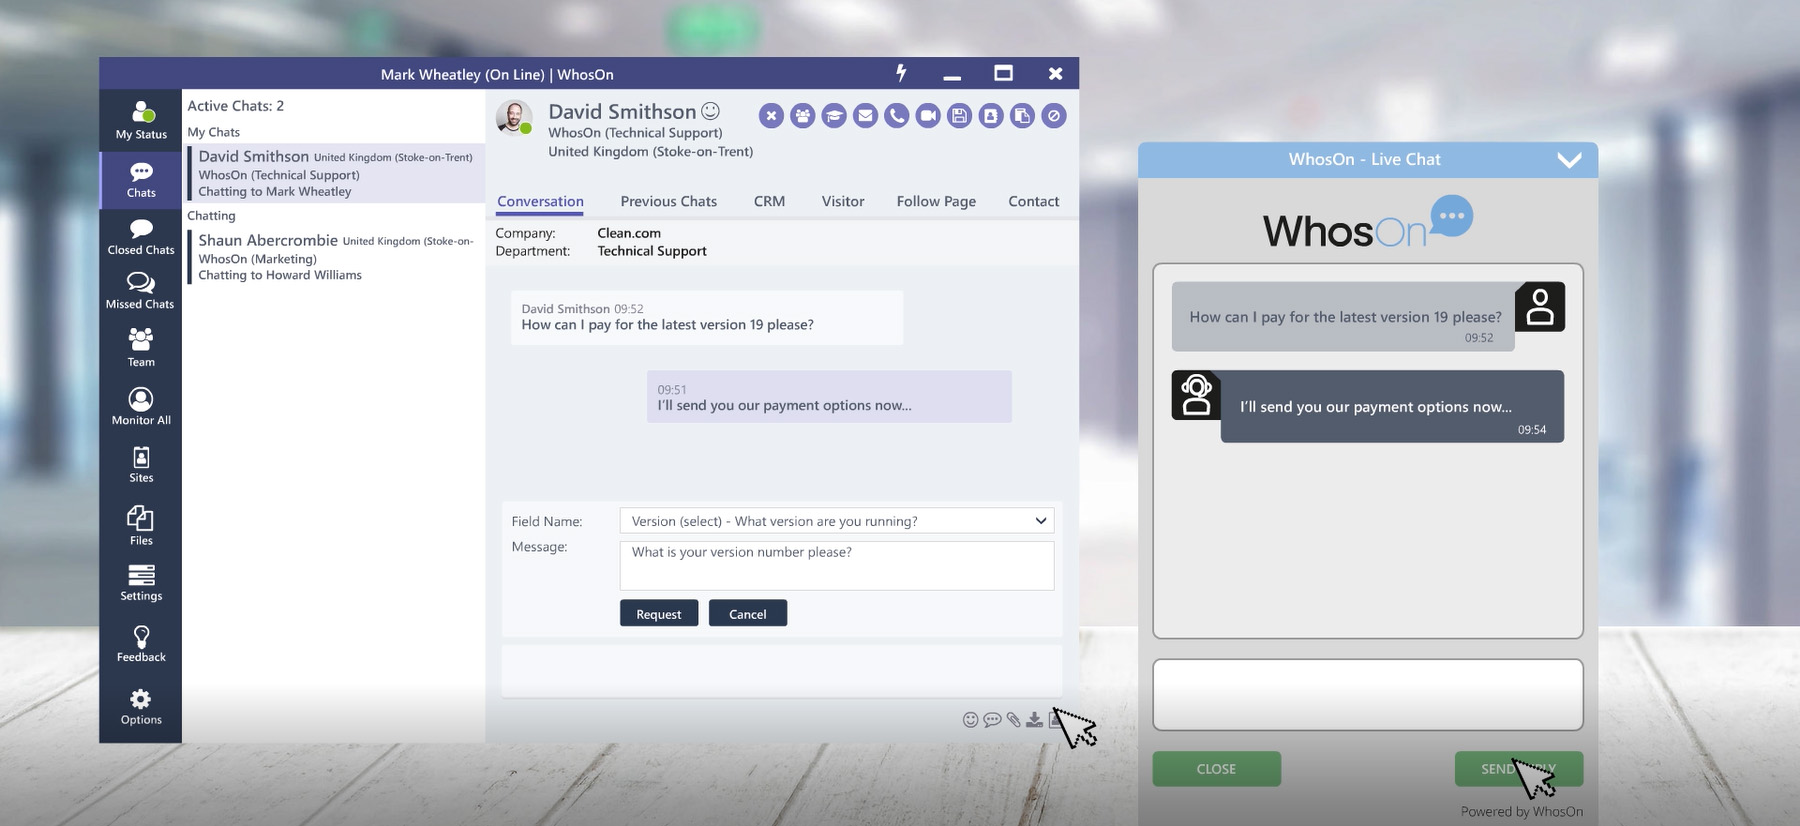The width and height of the screenshot is (1800, 826).
Task: Click the smiley next to David Smithson's name
Action: point(710,111)
